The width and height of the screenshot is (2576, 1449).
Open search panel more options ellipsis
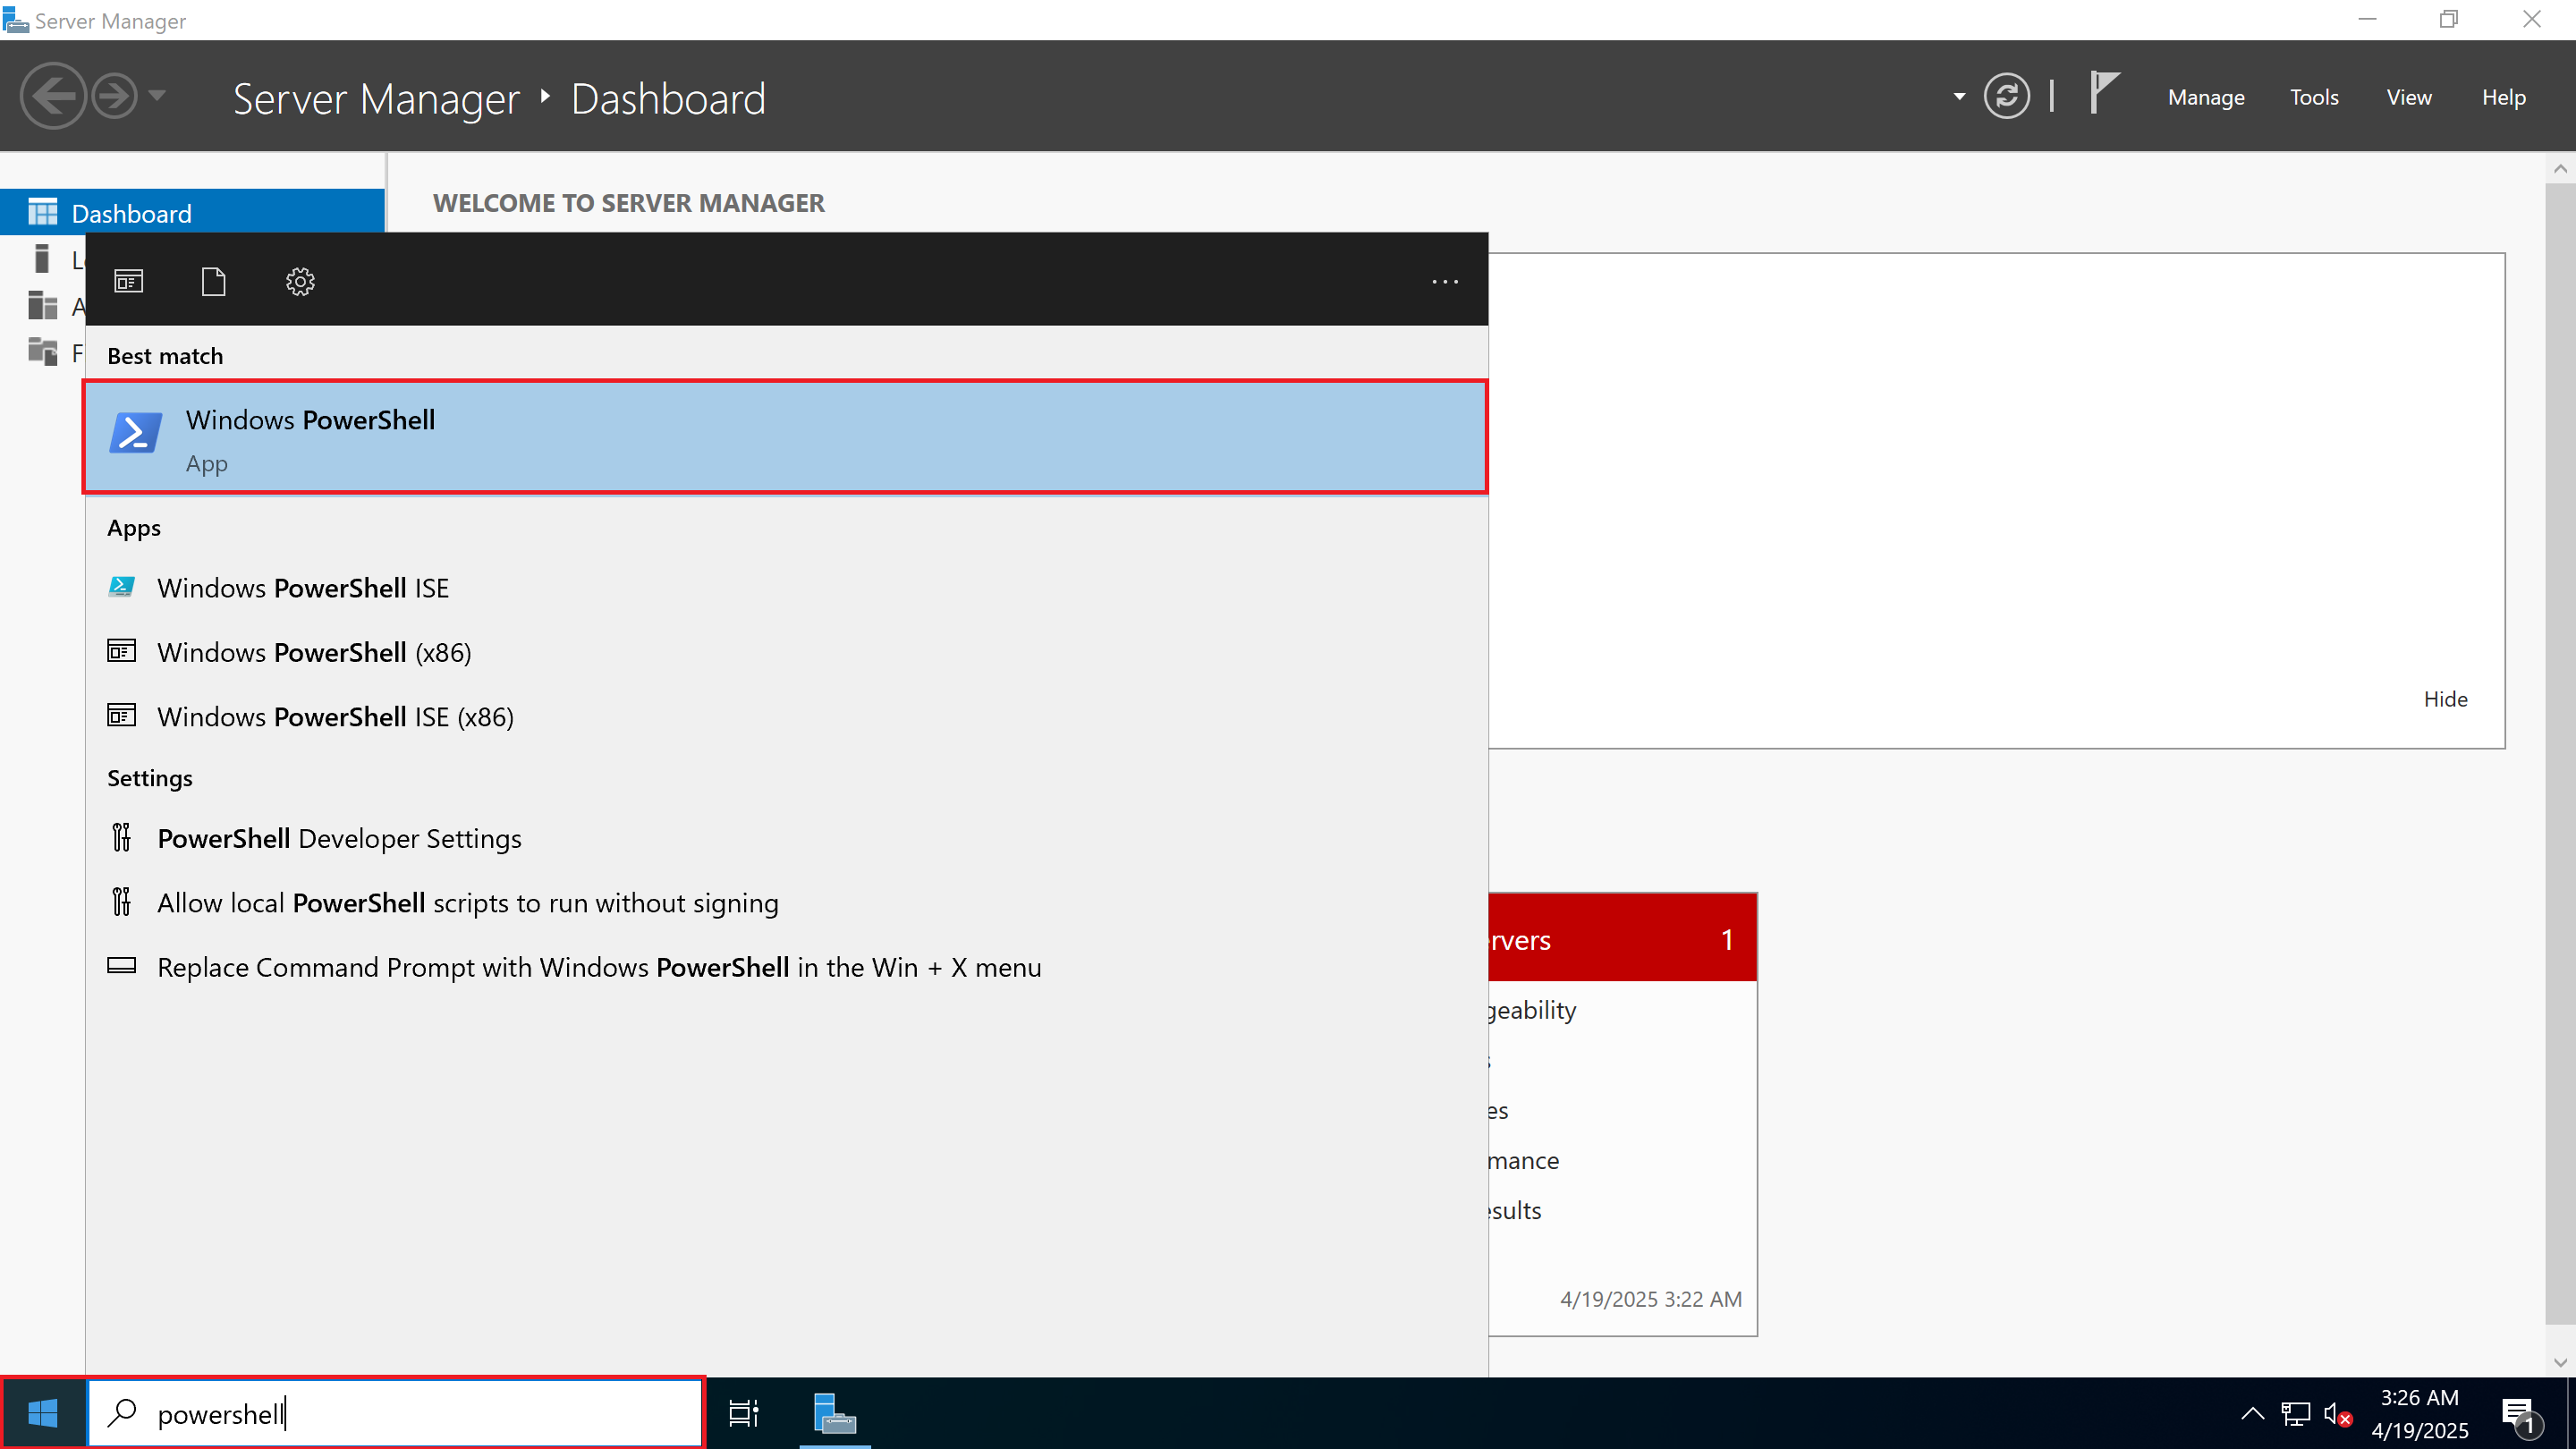pyautogui.click(x=1445, y=282)
